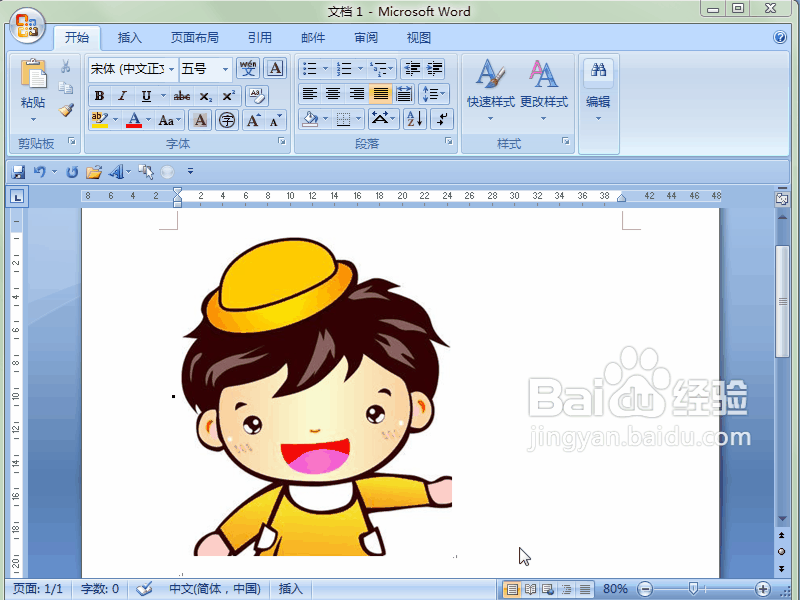Click the sort (A-Z) icon in Paragraph group
800x600 pixels.
[414, 118]
